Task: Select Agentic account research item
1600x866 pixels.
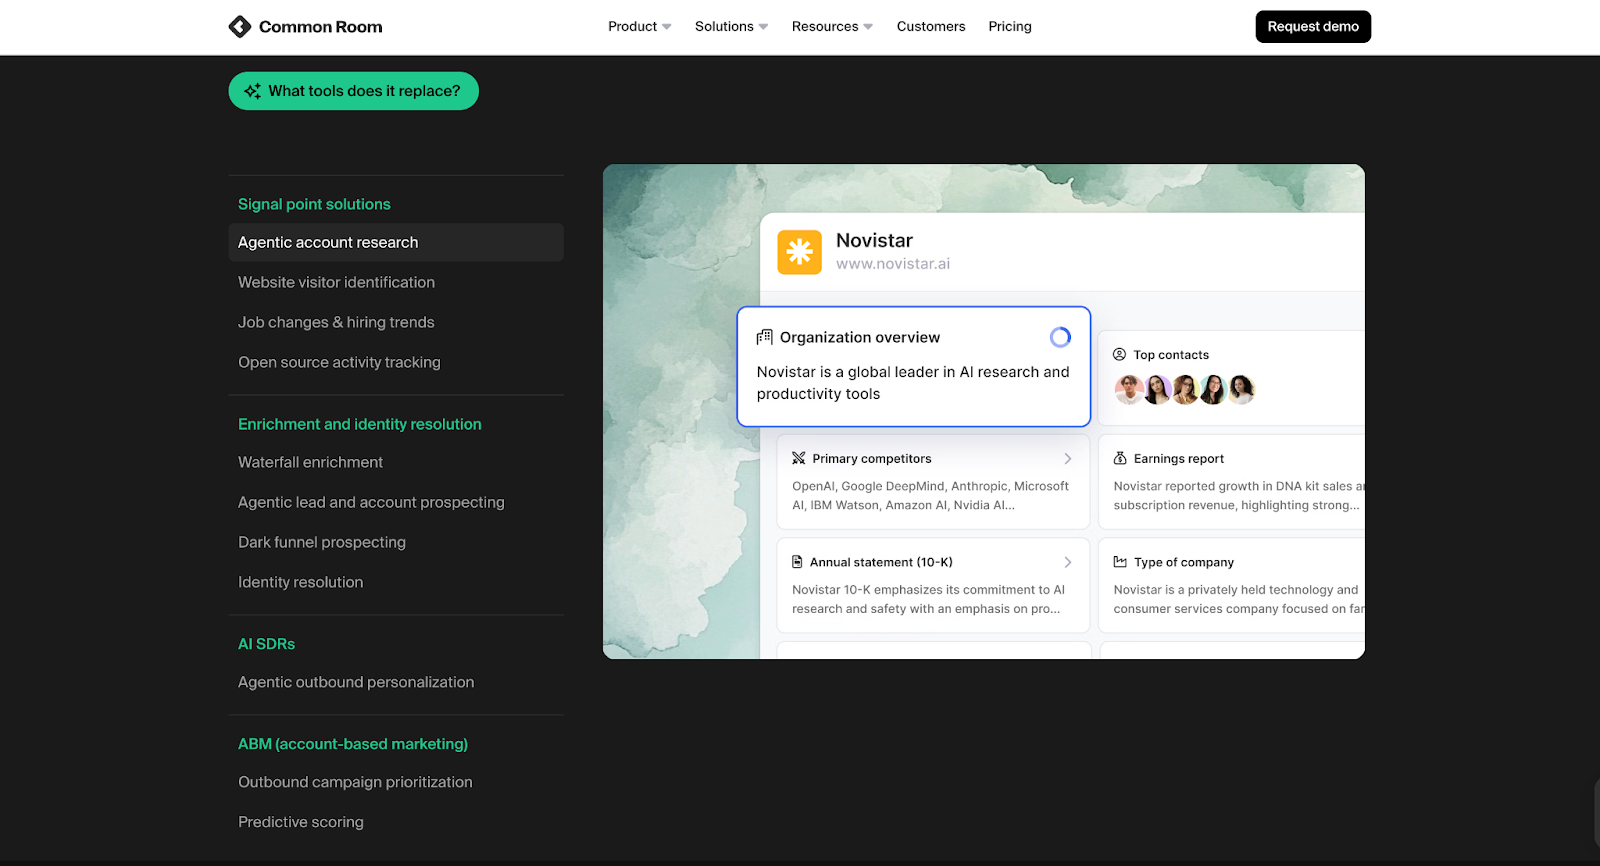Action: (396, 242)
